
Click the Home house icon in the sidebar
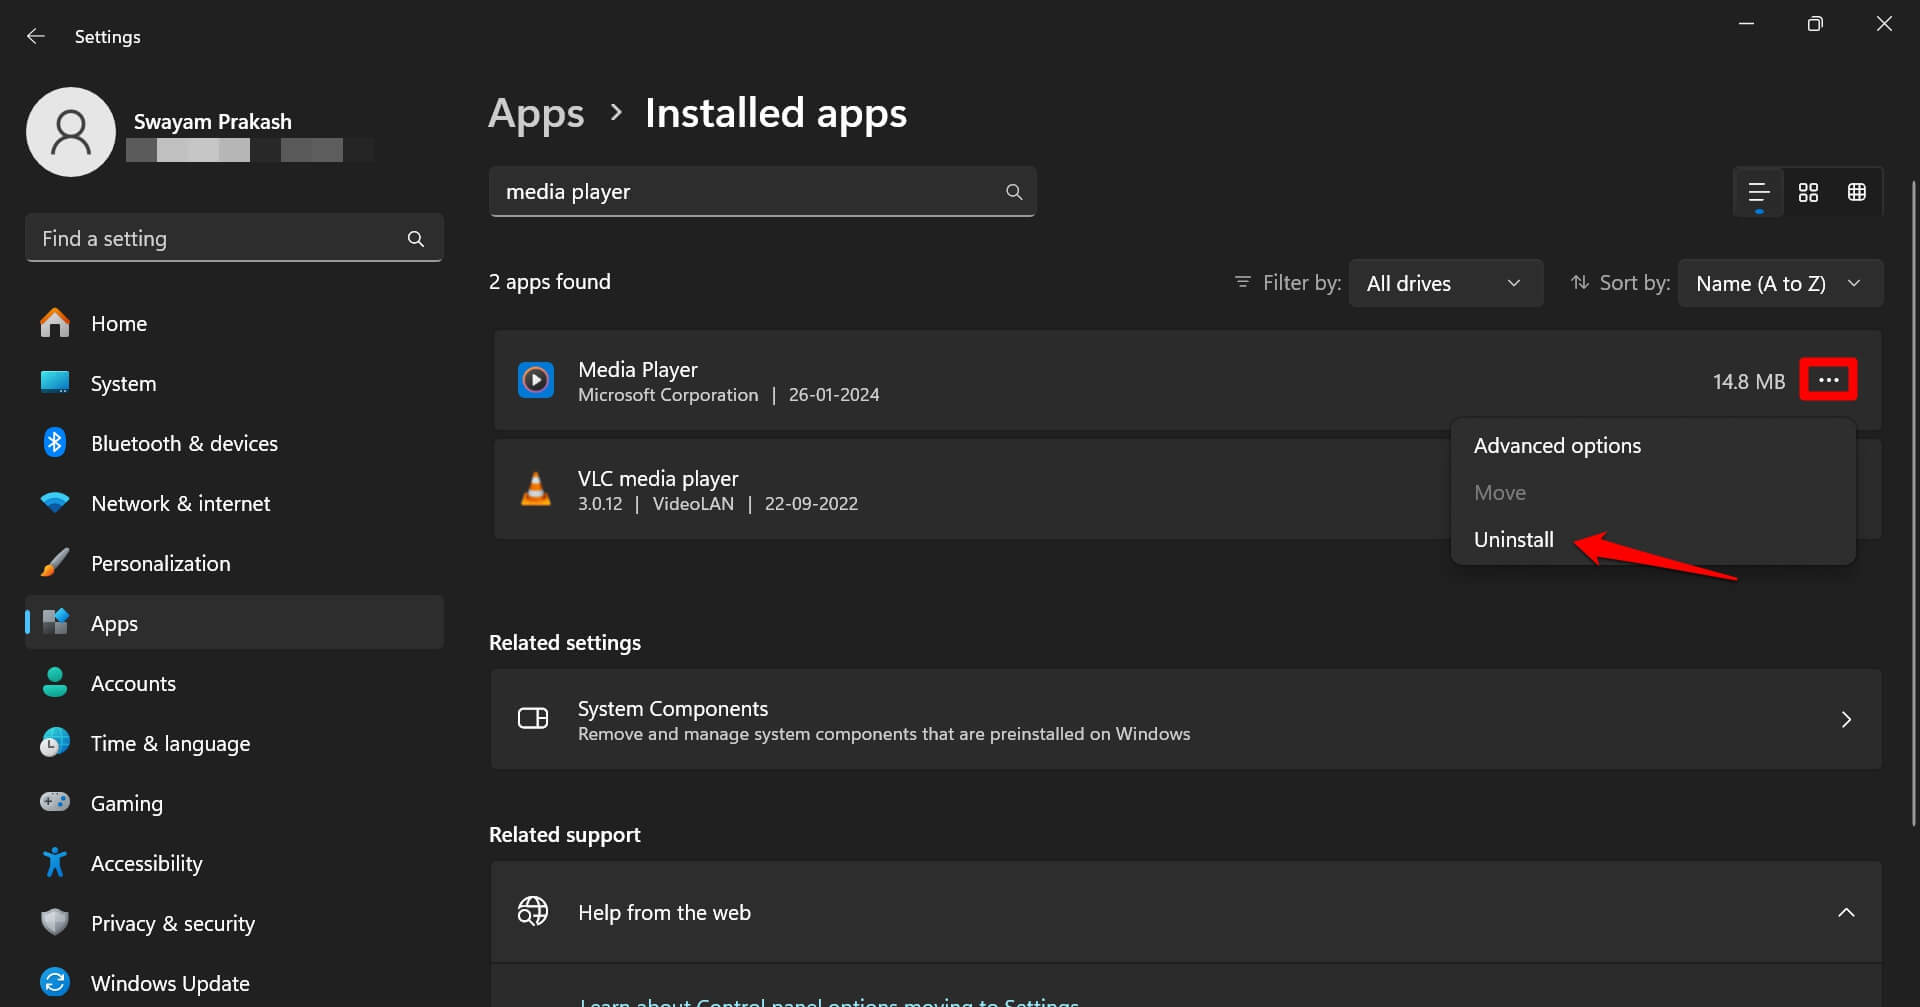coord(55,323)
